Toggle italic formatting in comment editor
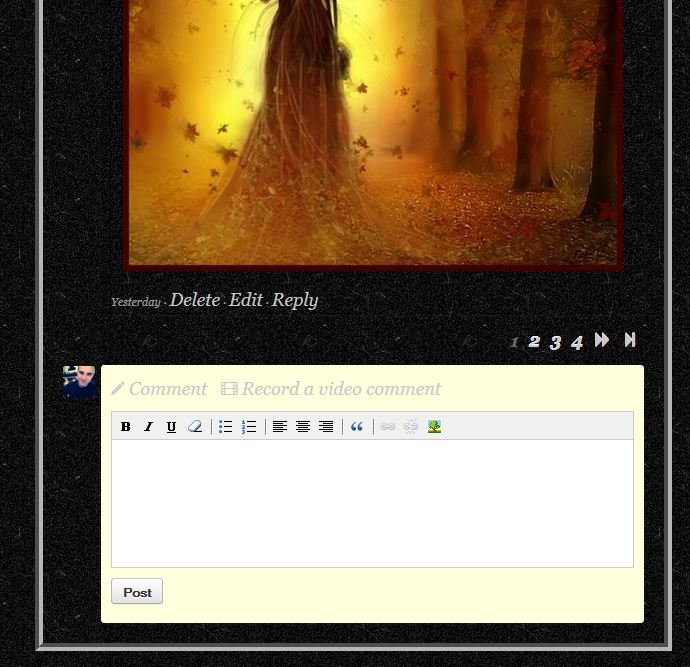The image size is (690, 667). point(149,426)
